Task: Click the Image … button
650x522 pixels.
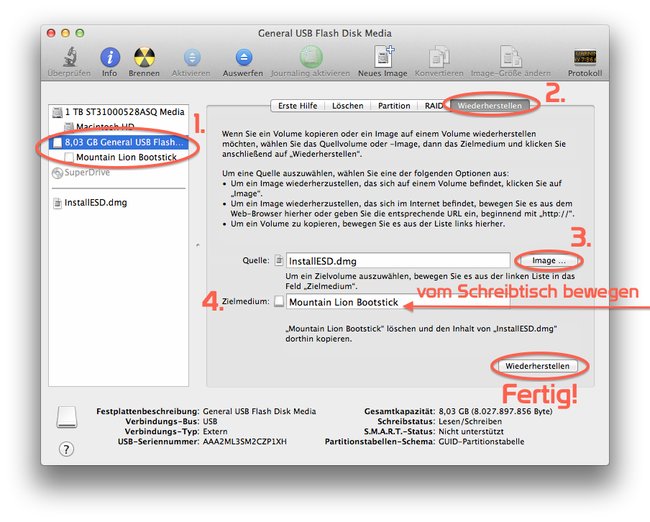Action: 548,260
